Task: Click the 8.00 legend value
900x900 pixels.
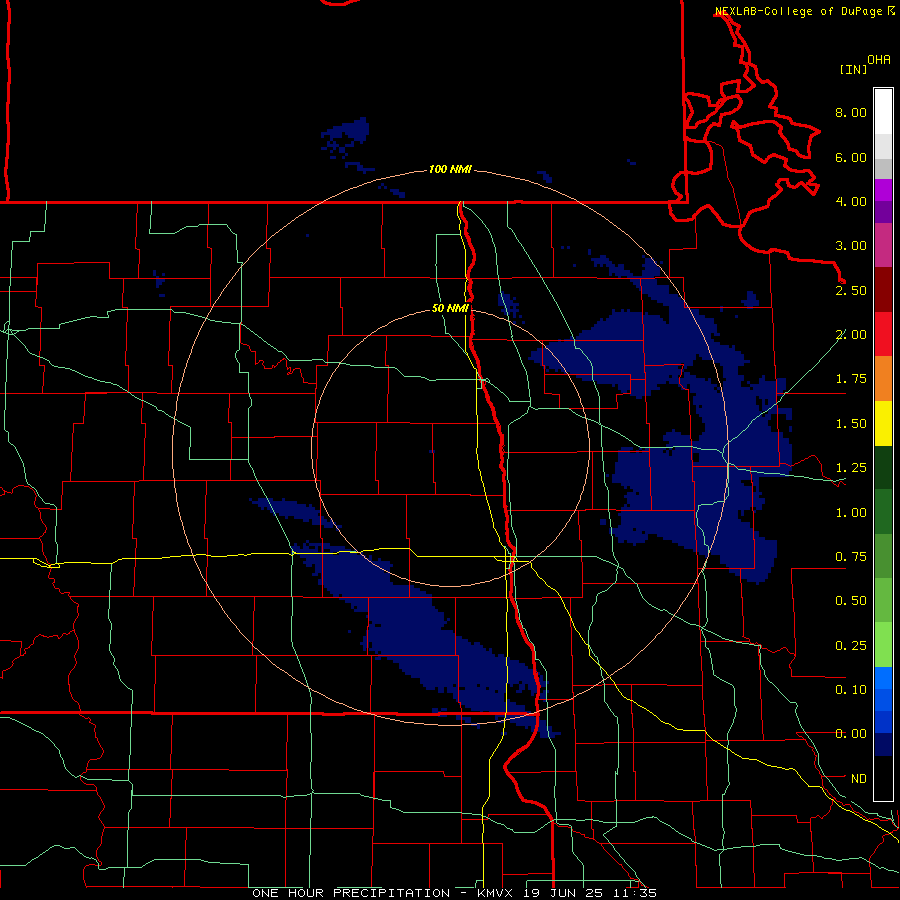Action: (851, 112)
